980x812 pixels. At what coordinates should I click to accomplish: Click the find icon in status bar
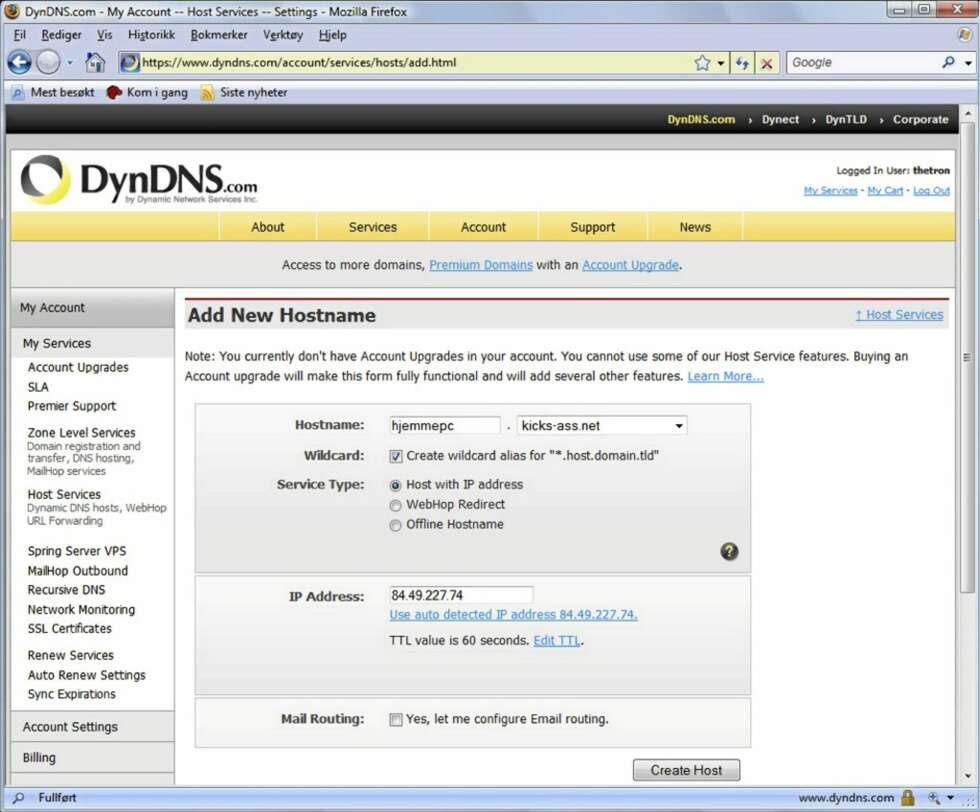pos(19,798)
